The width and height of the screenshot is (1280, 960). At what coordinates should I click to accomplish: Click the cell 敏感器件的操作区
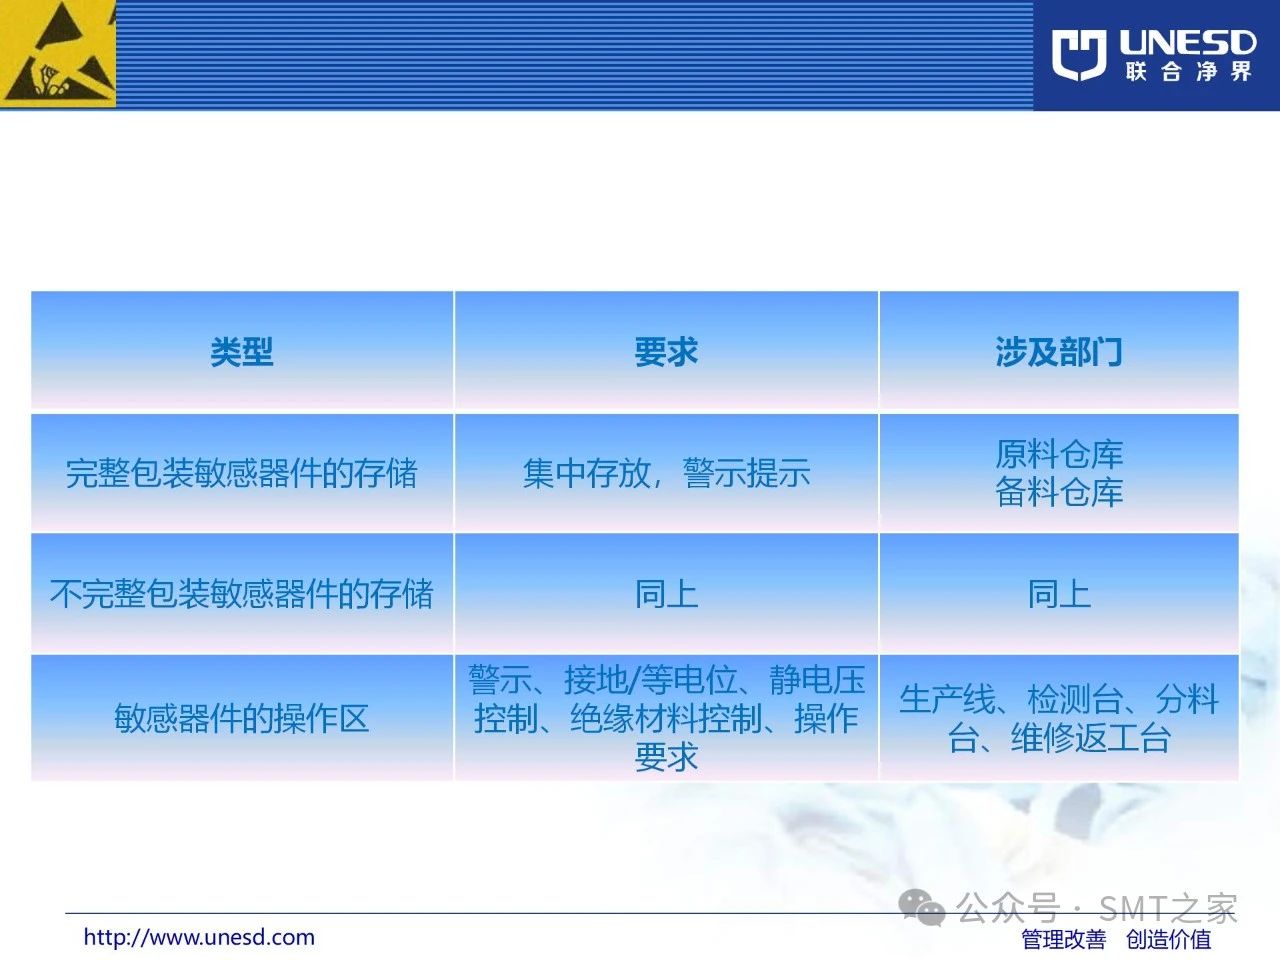[242, 717]
